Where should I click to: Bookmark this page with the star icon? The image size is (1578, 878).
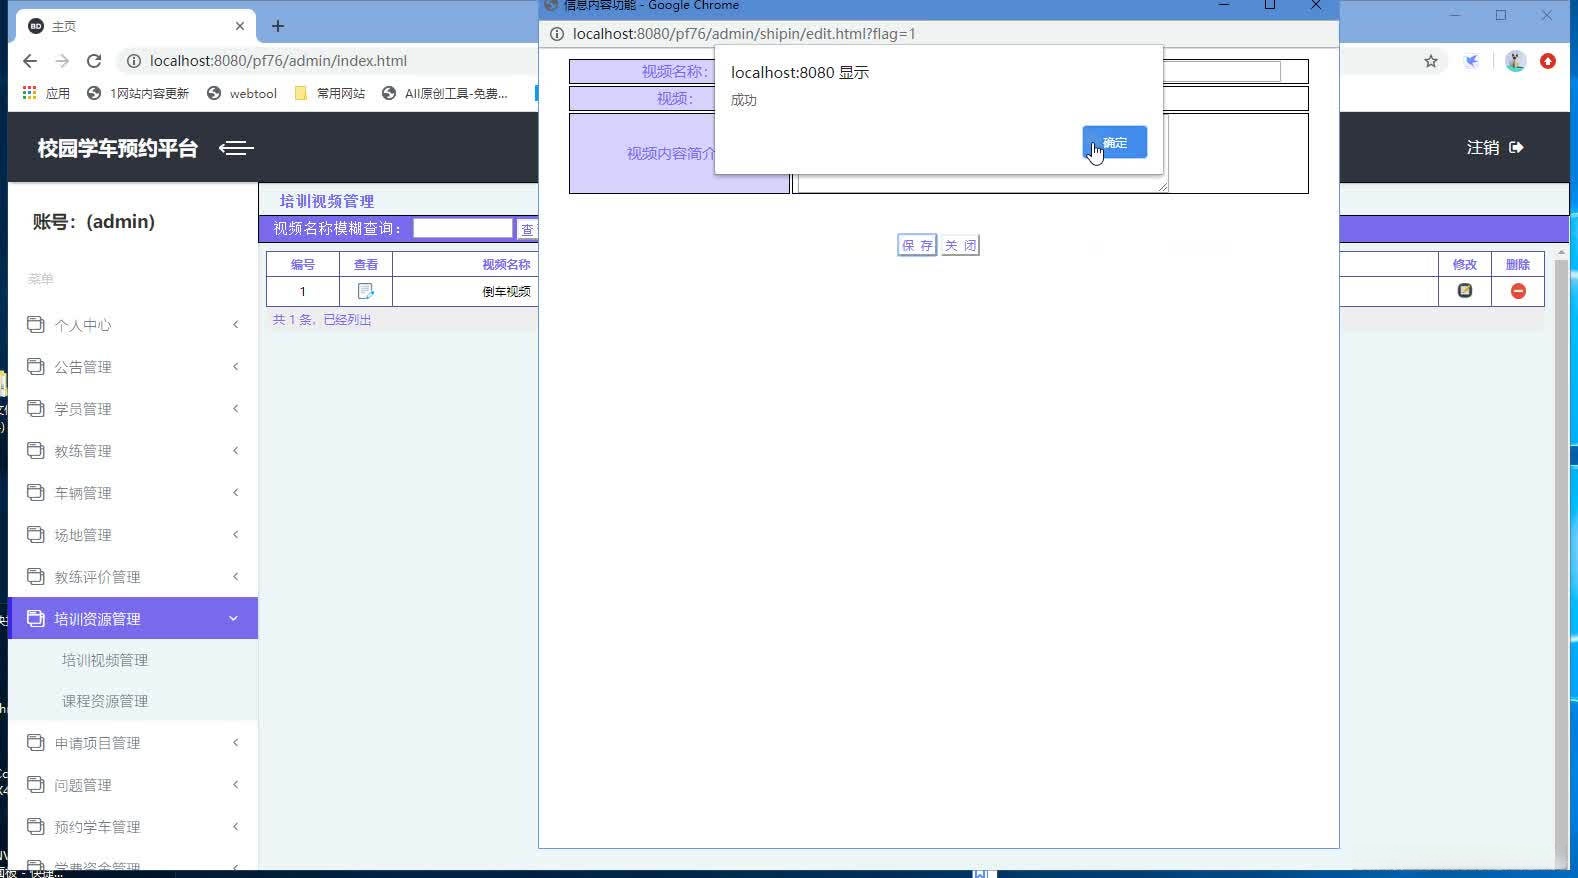coord(1431,61)
